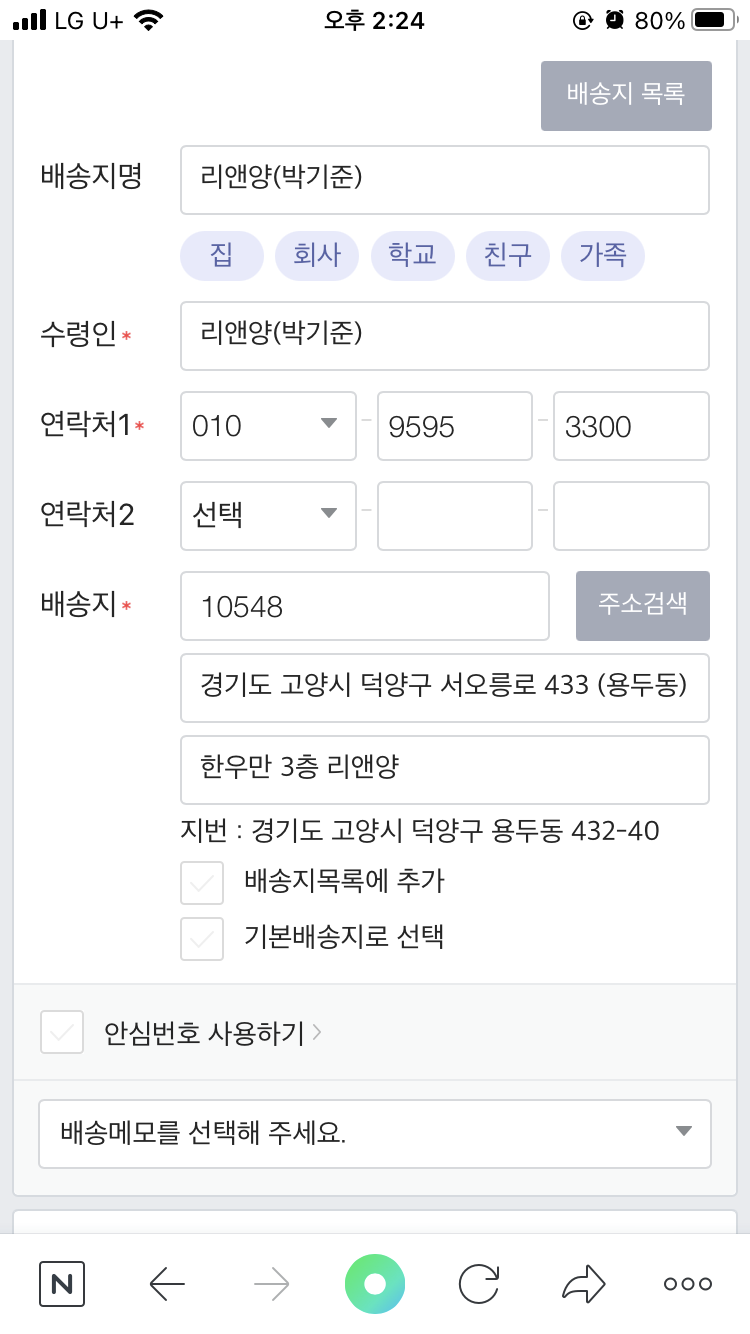Select the 가족 address label chip
750x1334 pixels.
coord(602,255)
